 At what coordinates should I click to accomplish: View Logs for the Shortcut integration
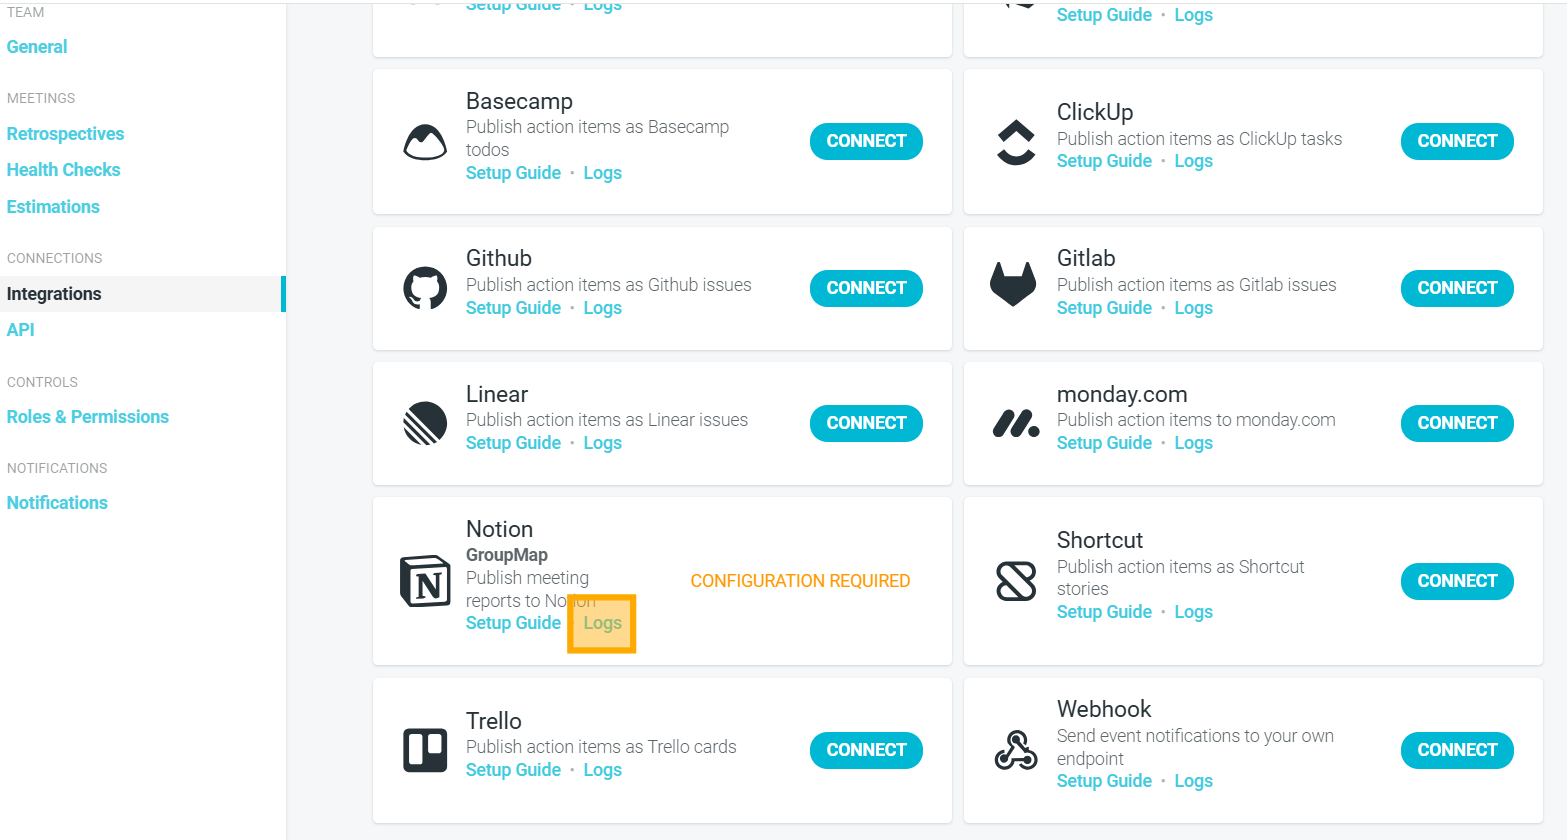(x=1193, y=612)
